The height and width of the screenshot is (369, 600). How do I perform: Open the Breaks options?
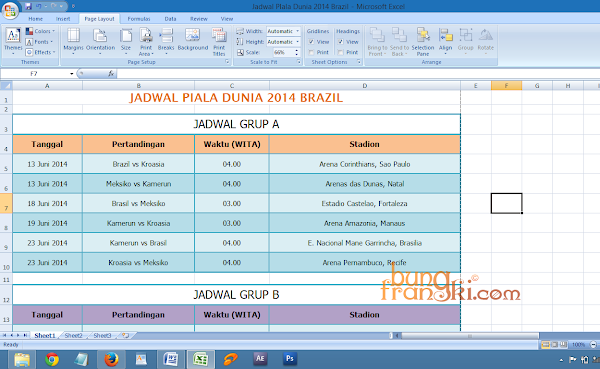tap(166, 41)
